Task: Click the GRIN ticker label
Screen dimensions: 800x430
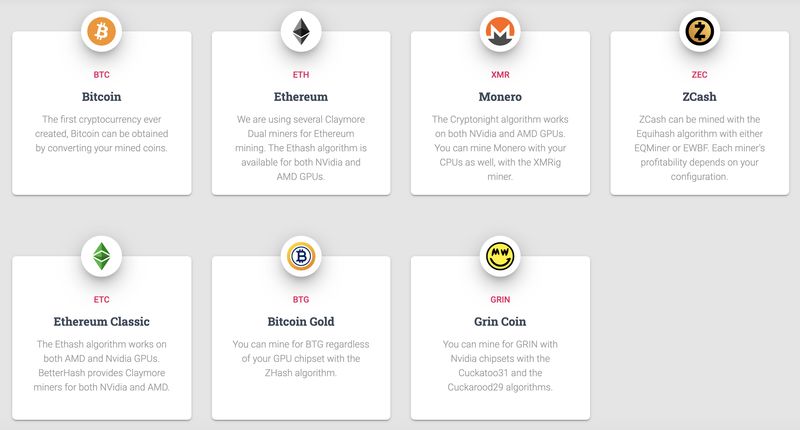Action: pos(500,298)
